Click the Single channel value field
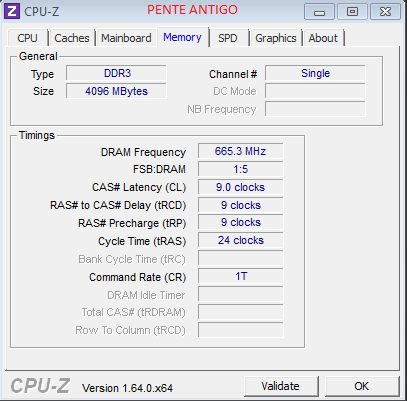Image resolution: width=407 pixels, height=401 pixels. 315,73
